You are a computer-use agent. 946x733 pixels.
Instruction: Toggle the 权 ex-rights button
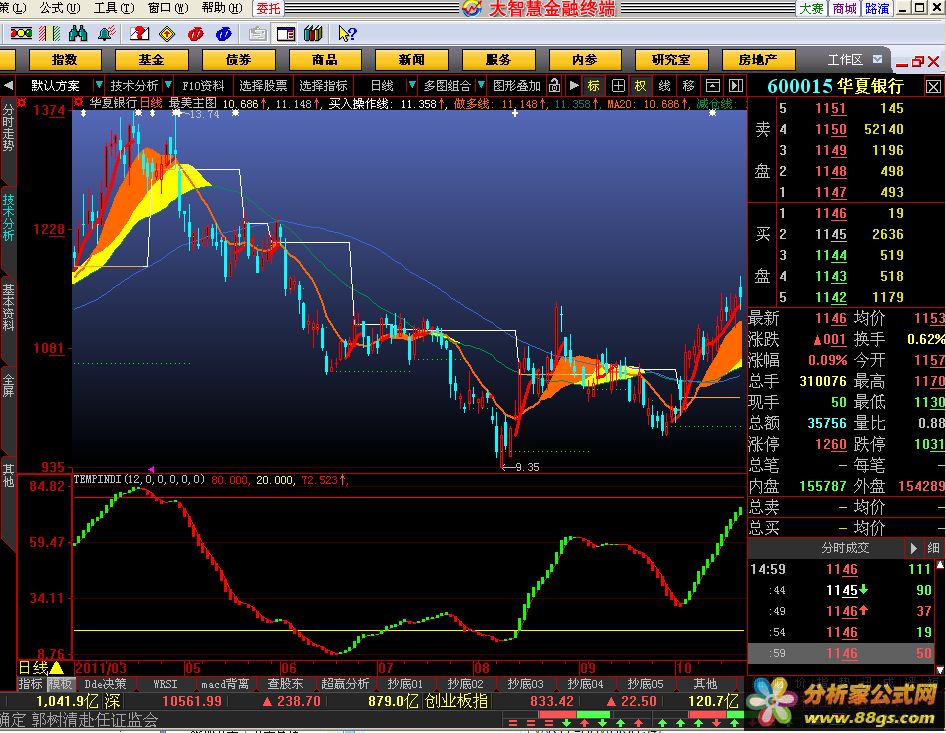640,86
